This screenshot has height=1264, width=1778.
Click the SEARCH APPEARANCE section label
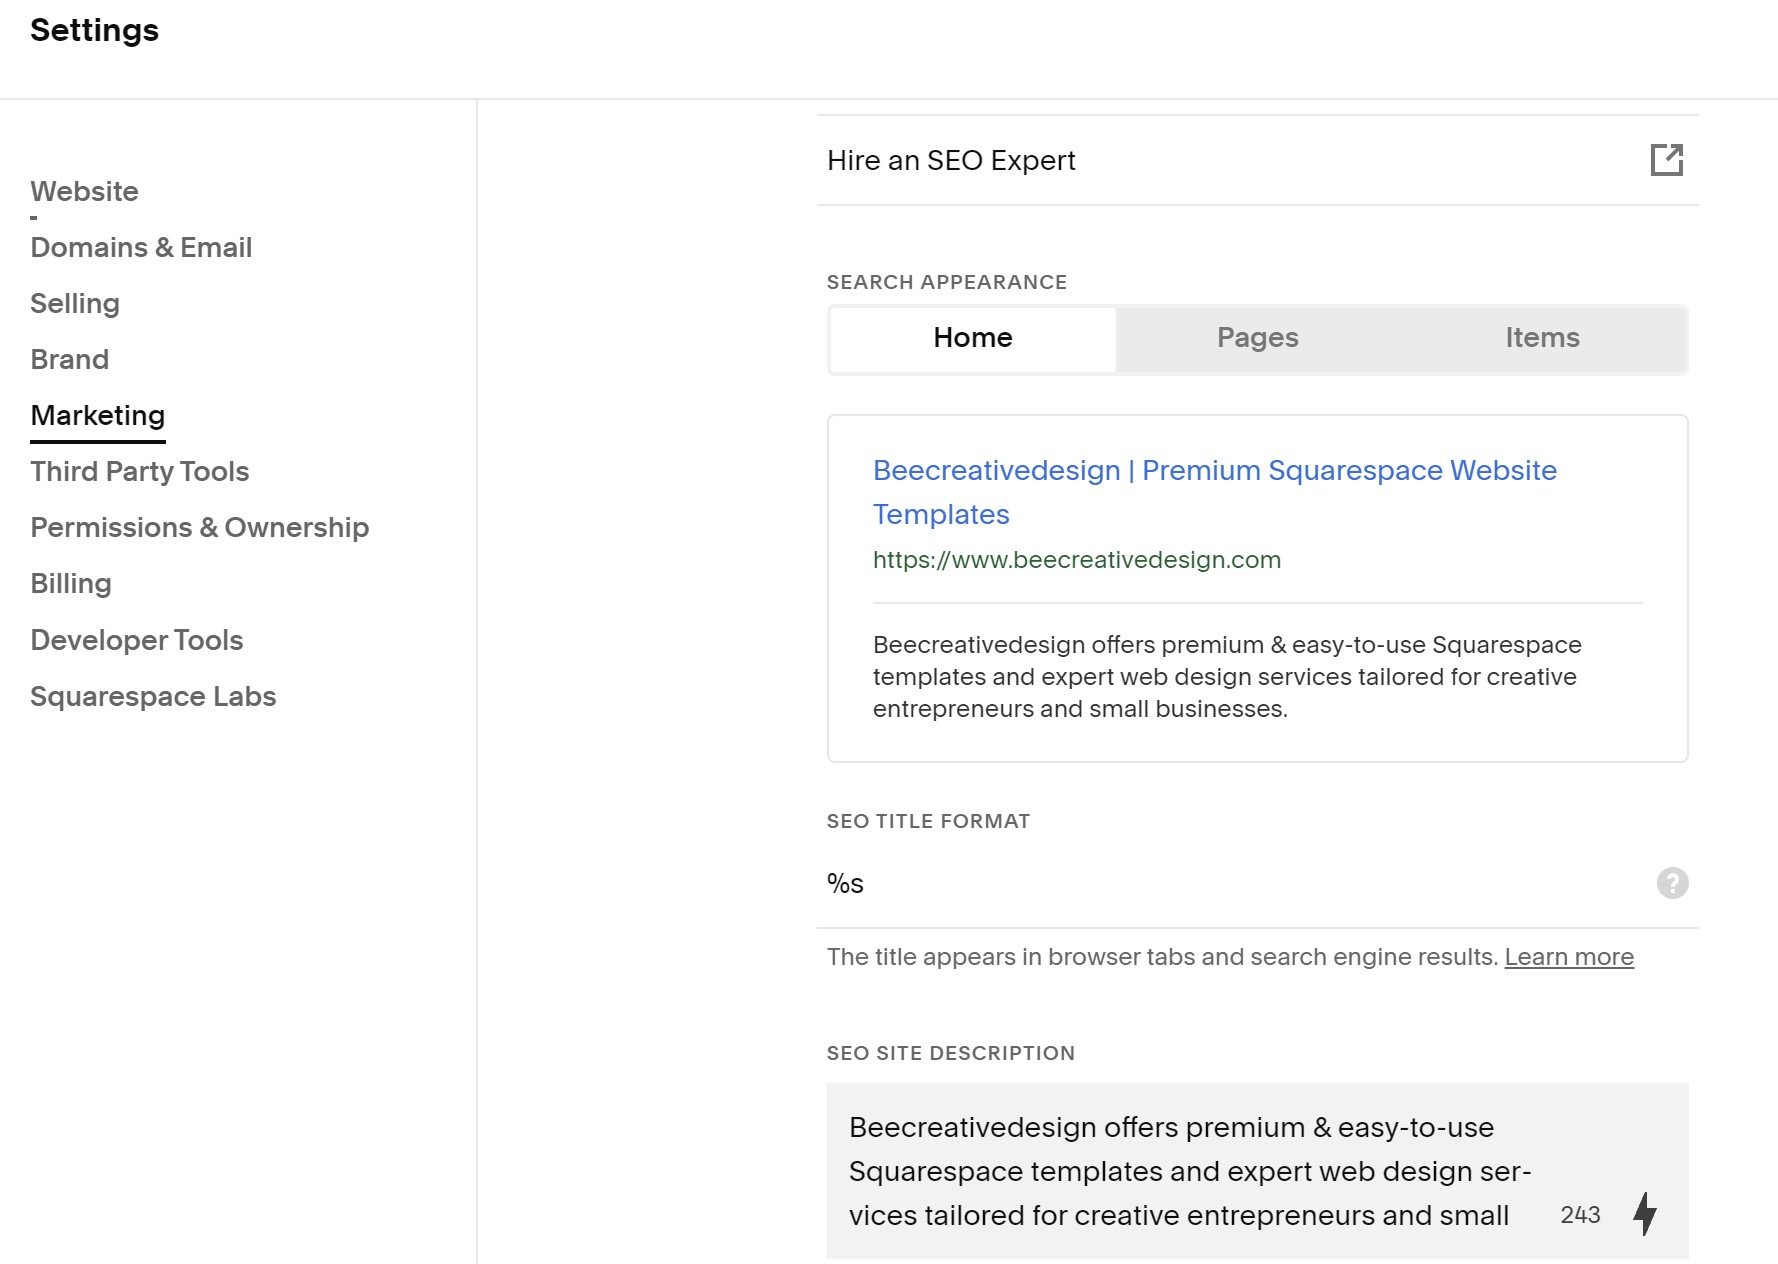click(x=947, y=282)
